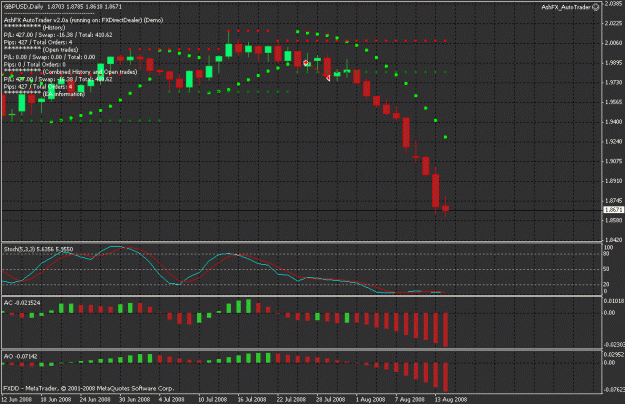
Task: Click the (Combined History and Open trades) header
Action: 90,72
